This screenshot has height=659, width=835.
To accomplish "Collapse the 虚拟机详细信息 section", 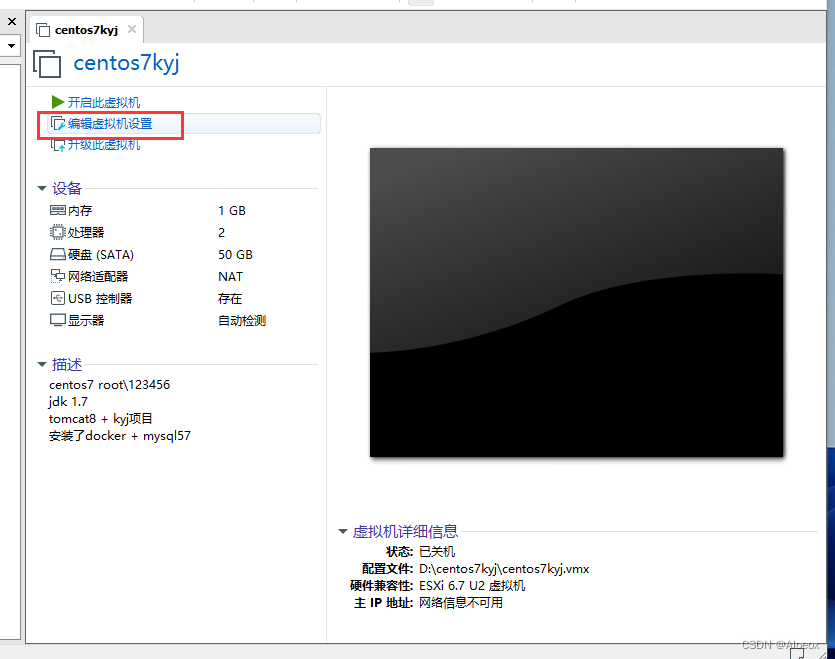I will (x=343, y=531).
